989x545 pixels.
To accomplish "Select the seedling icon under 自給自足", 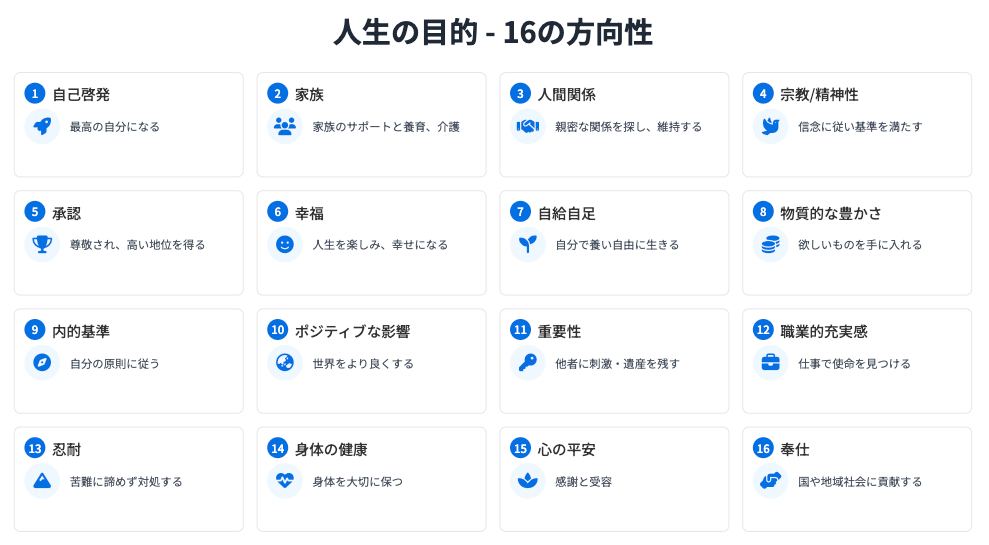I will [x=528, y=245].
